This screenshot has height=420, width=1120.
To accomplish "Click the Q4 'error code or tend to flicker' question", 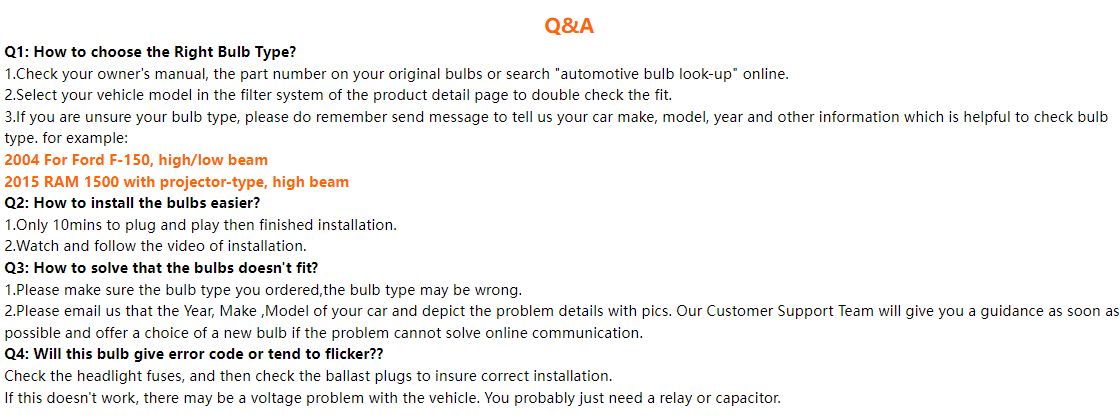I will click(194, 354).
